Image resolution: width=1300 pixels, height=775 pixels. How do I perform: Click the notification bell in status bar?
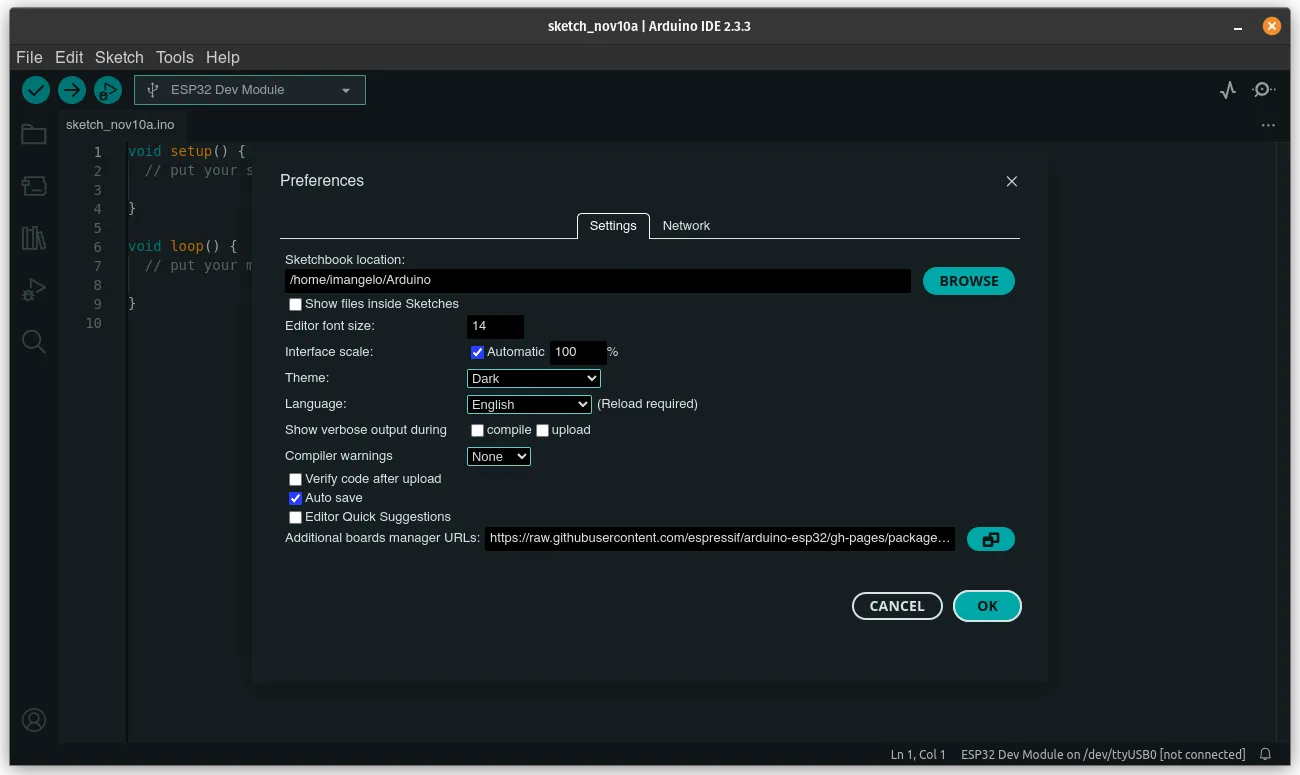pyautogui.click(x=1265, y=754)
